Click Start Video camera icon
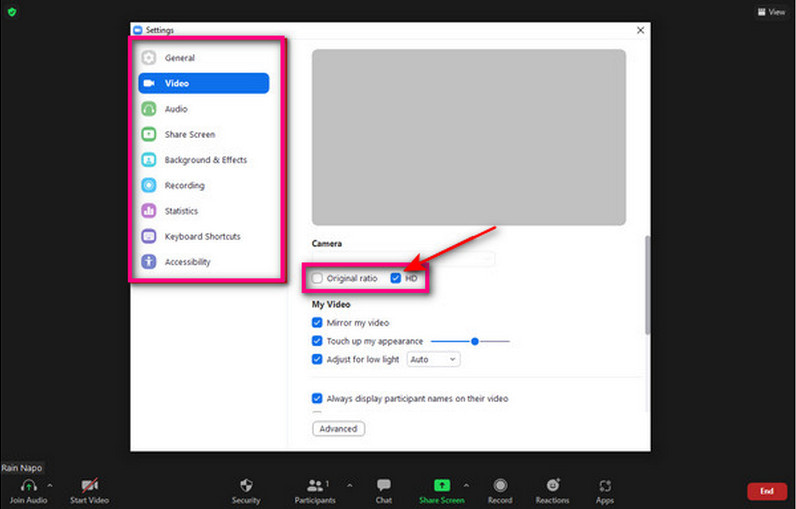This screenshot has height=509, width=796. click(x=89, y=485)
